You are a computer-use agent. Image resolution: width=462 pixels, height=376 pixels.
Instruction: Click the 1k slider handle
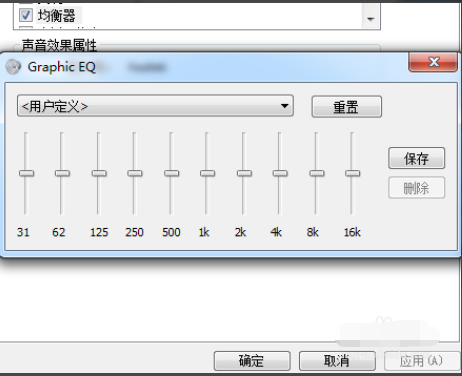tap(207, 173)
